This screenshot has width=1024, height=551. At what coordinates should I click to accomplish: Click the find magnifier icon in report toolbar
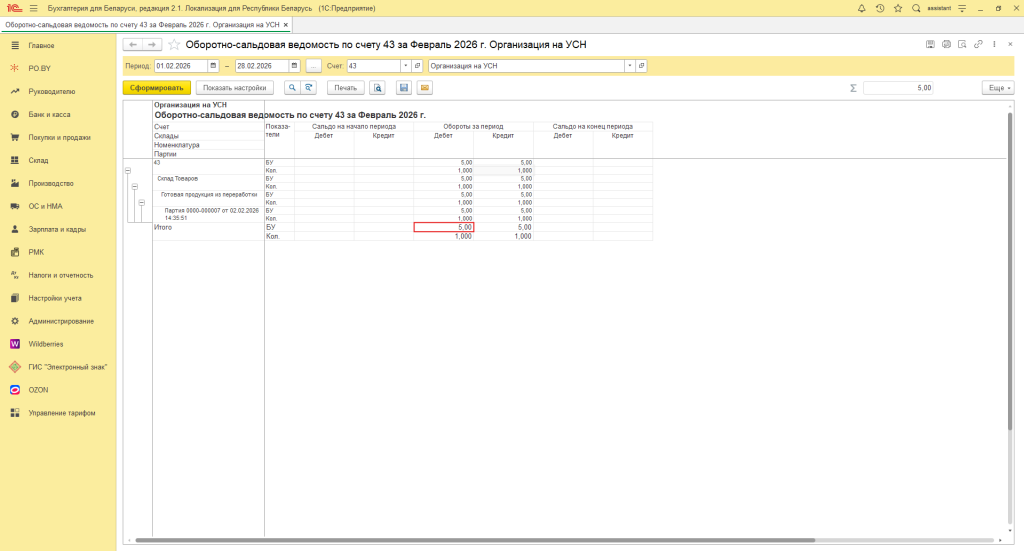292,88
